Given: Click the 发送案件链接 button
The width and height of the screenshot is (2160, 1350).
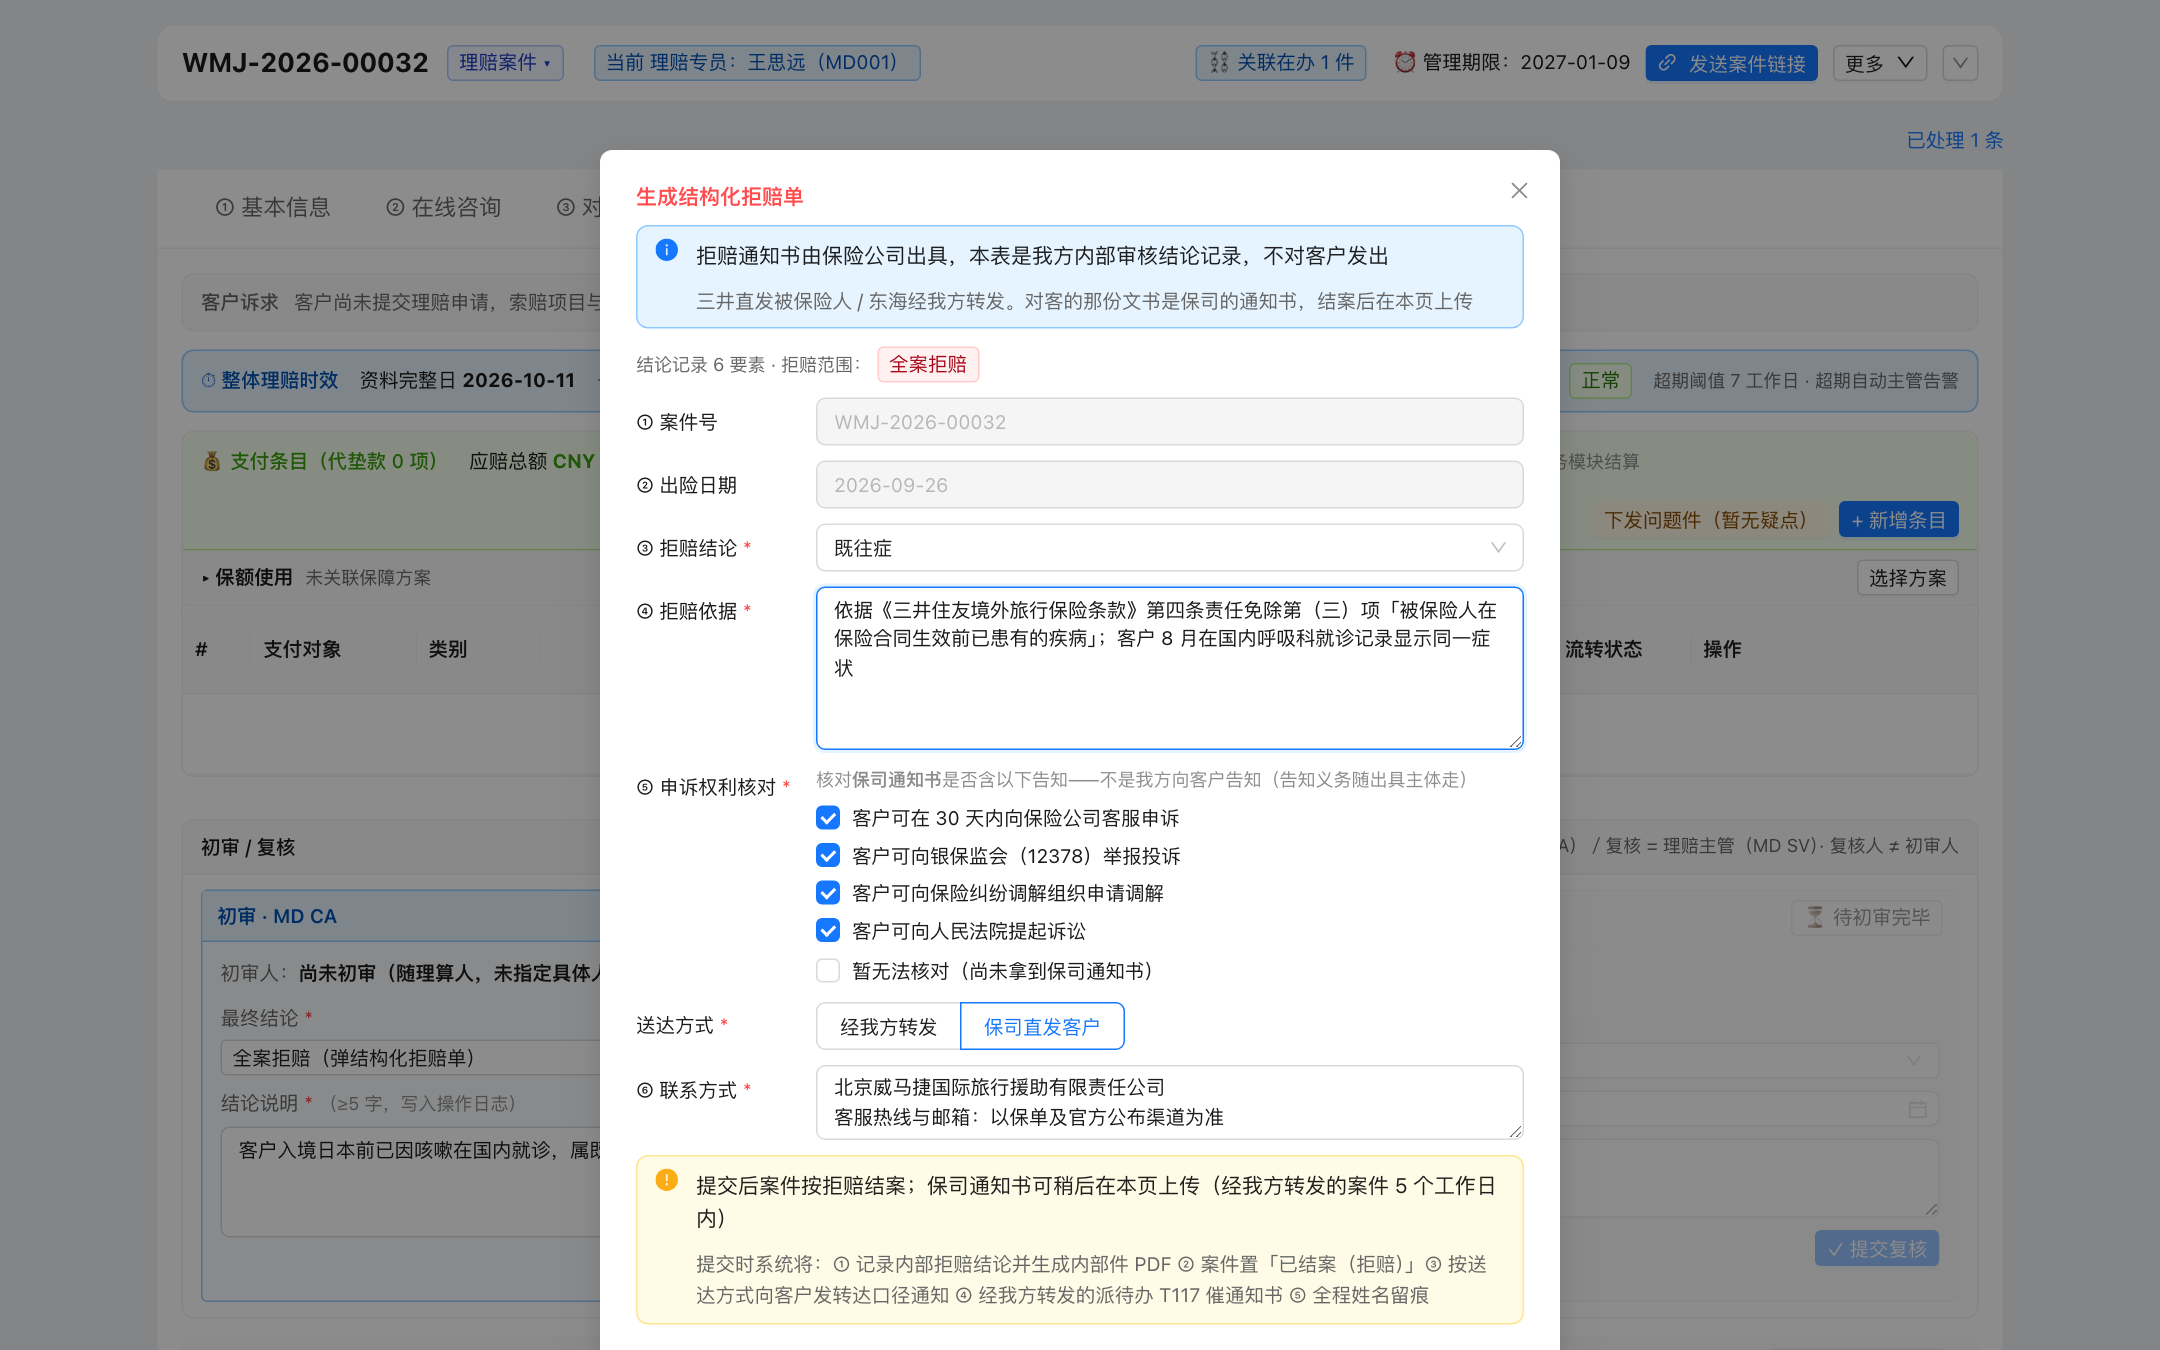Looking at the screenshot, I should (1731, 63).
